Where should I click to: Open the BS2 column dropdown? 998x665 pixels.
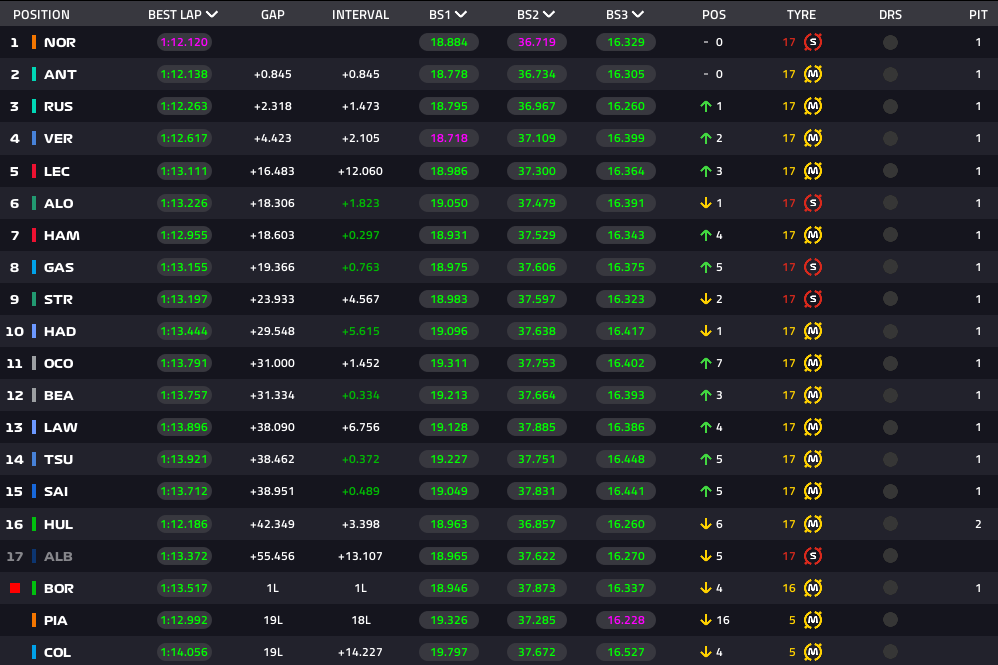tap(550, 15)
